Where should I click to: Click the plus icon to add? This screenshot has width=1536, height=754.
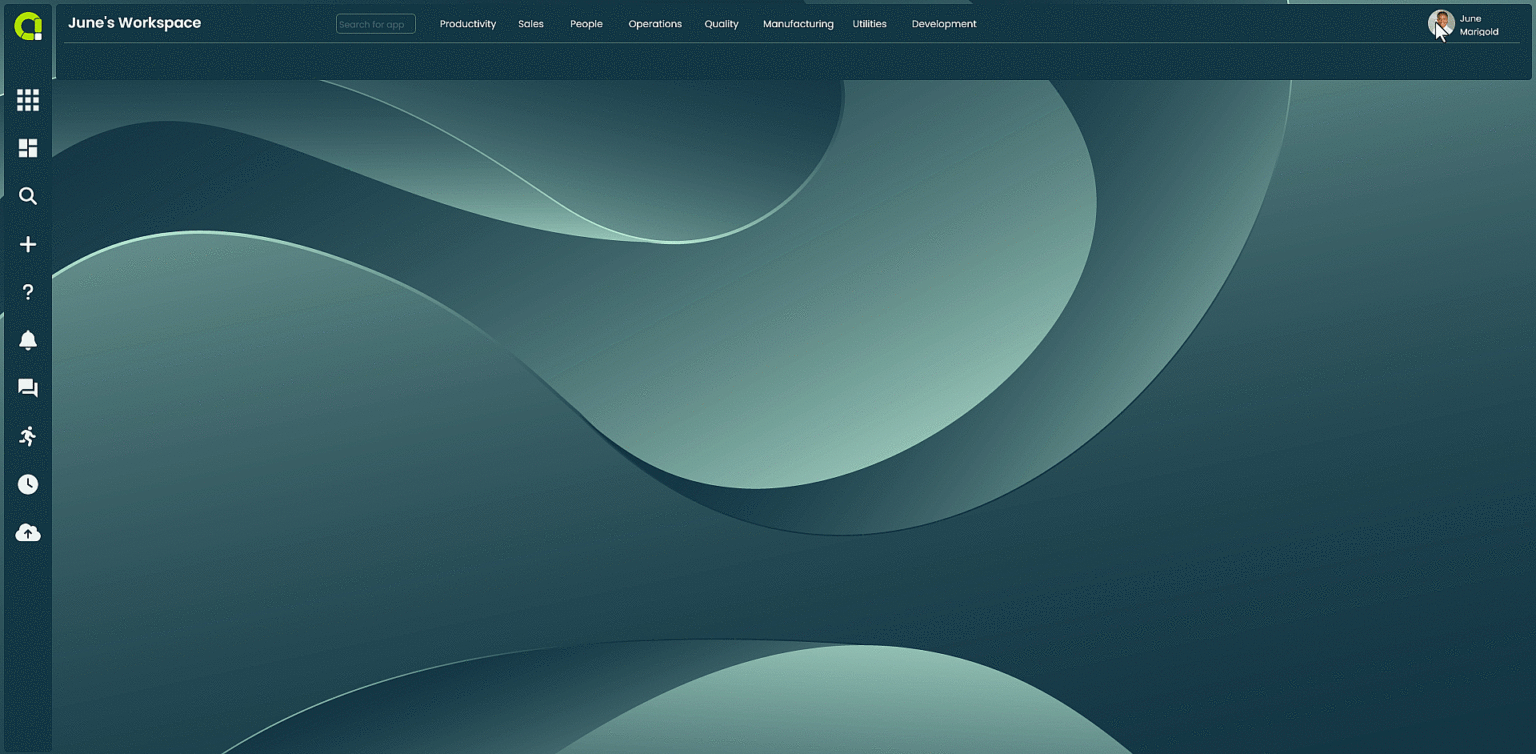28,244
